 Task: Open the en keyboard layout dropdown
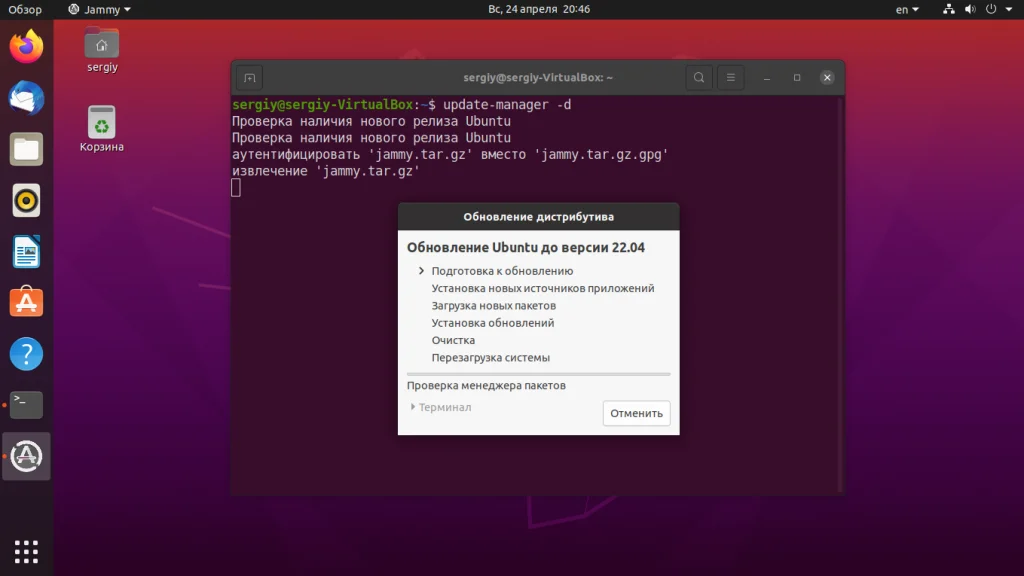click(x=906, y=9)
